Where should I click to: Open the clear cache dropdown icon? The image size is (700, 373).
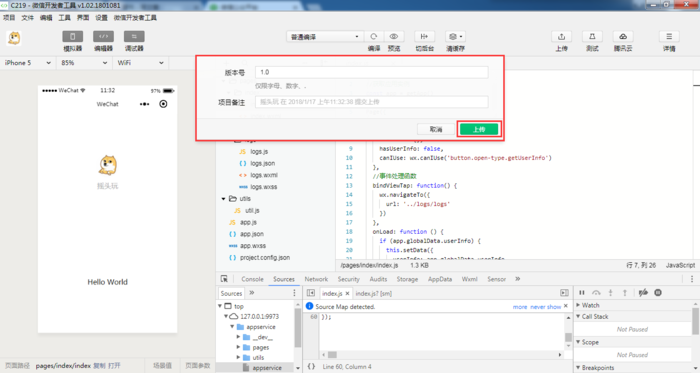(x=455, y=37)
